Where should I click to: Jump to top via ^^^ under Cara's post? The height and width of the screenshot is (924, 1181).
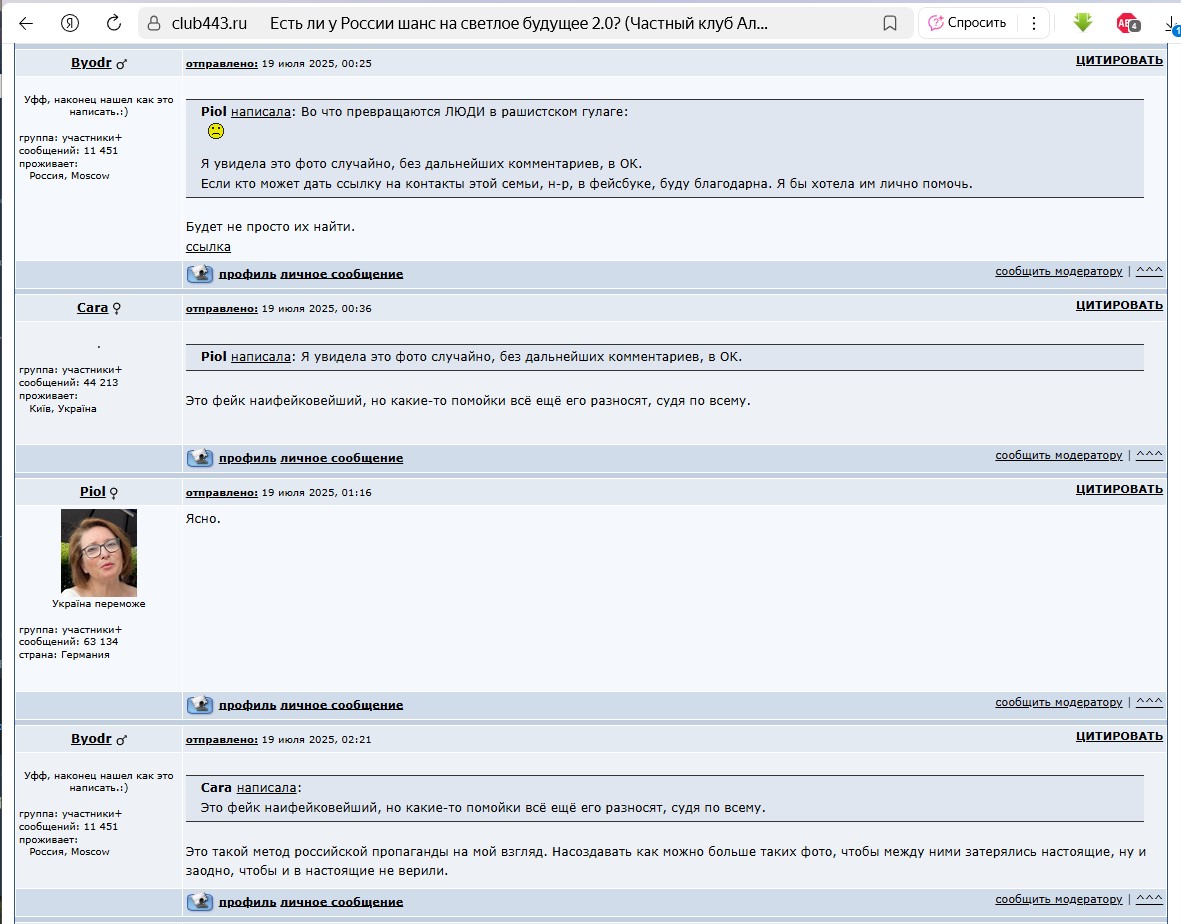1149,454
